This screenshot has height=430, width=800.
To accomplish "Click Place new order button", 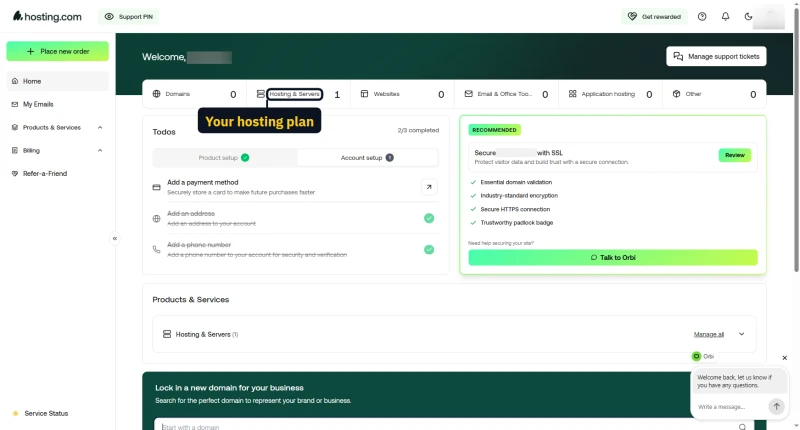I will tap(58, 52).
